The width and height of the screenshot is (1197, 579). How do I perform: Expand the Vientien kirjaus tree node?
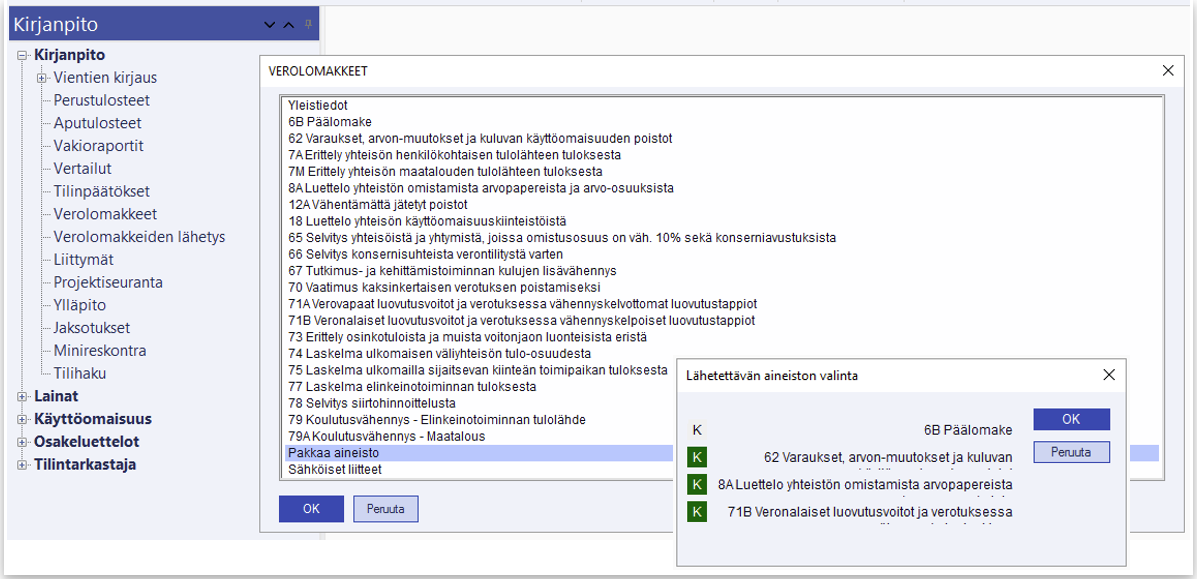pyautogui.click(x=42, y=78)
